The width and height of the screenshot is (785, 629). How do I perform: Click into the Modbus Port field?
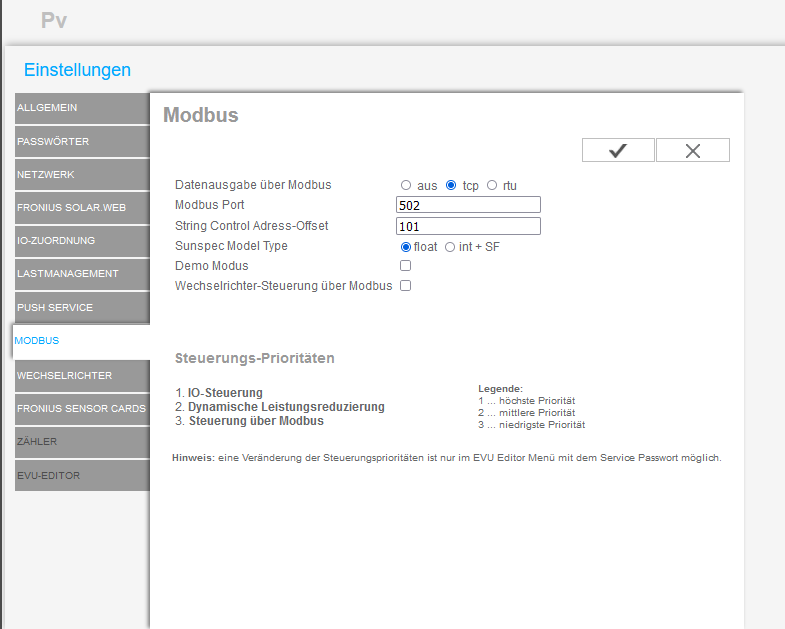(x=468, y=205)
